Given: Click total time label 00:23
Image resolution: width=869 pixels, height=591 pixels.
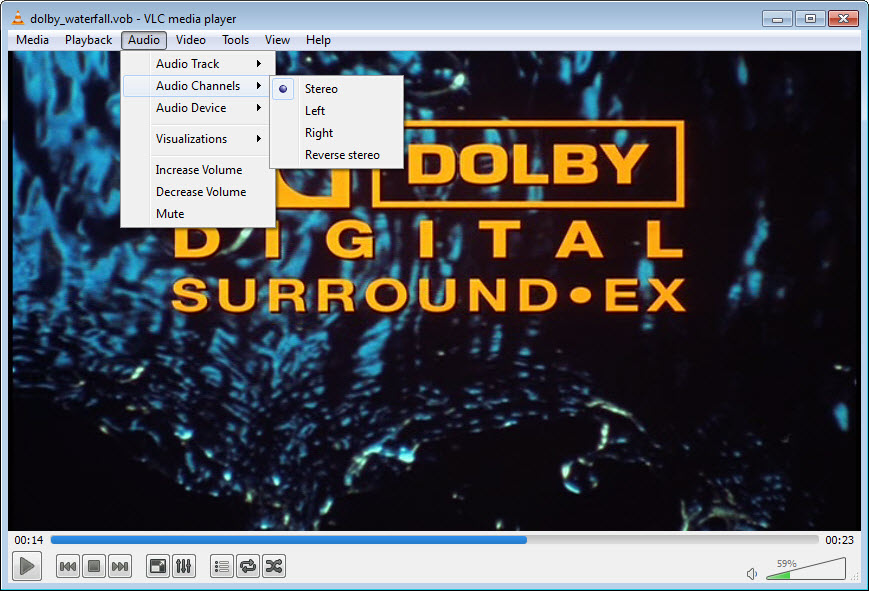Looking at the screenshot, I should tap(839, 540).
